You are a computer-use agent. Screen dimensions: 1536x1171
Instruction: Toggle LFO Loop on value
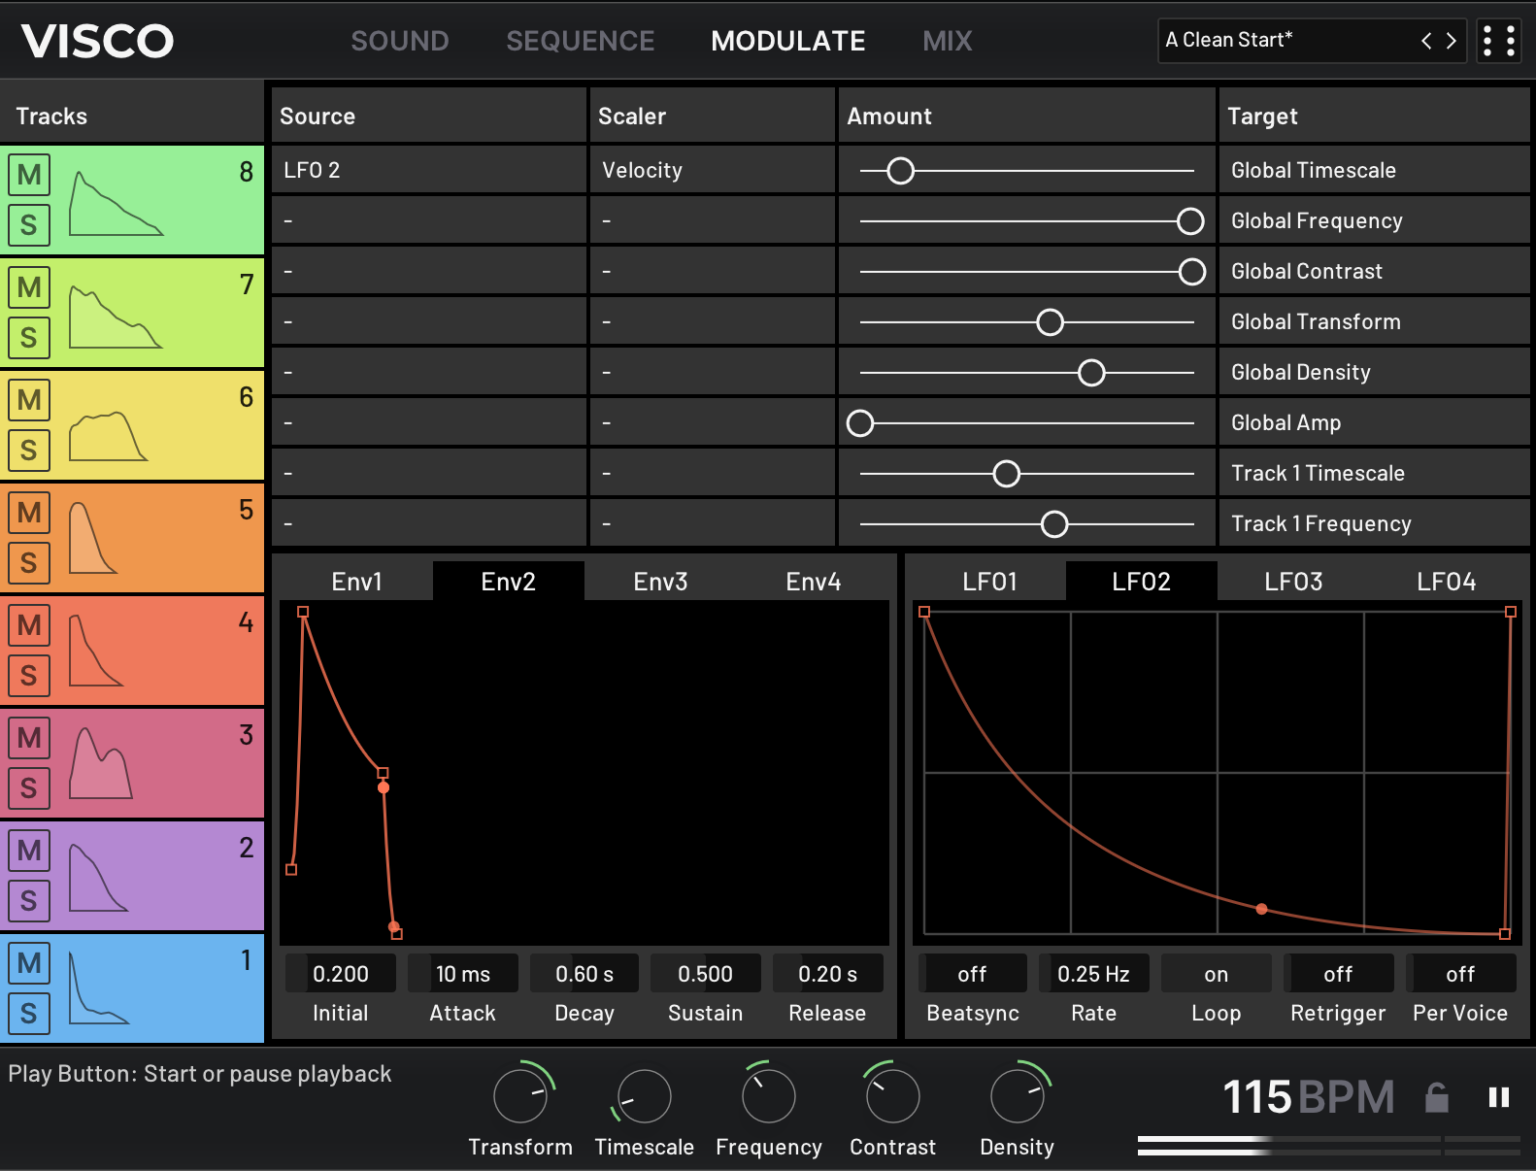point(1216,974)
